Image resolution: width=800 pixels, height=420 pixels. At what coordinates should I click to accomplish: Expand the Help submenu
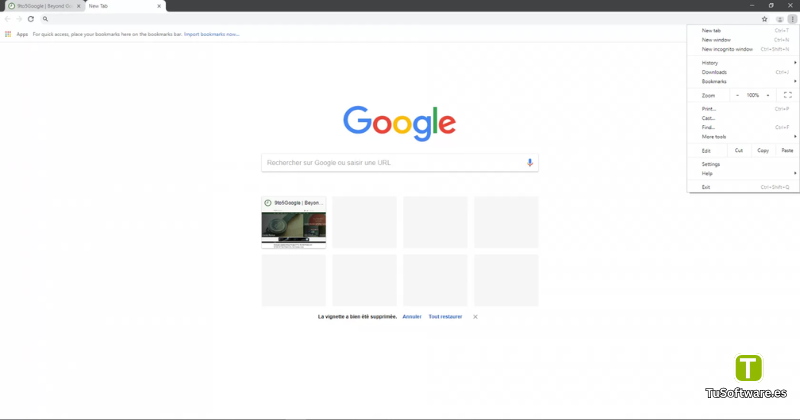coord(743,173)
